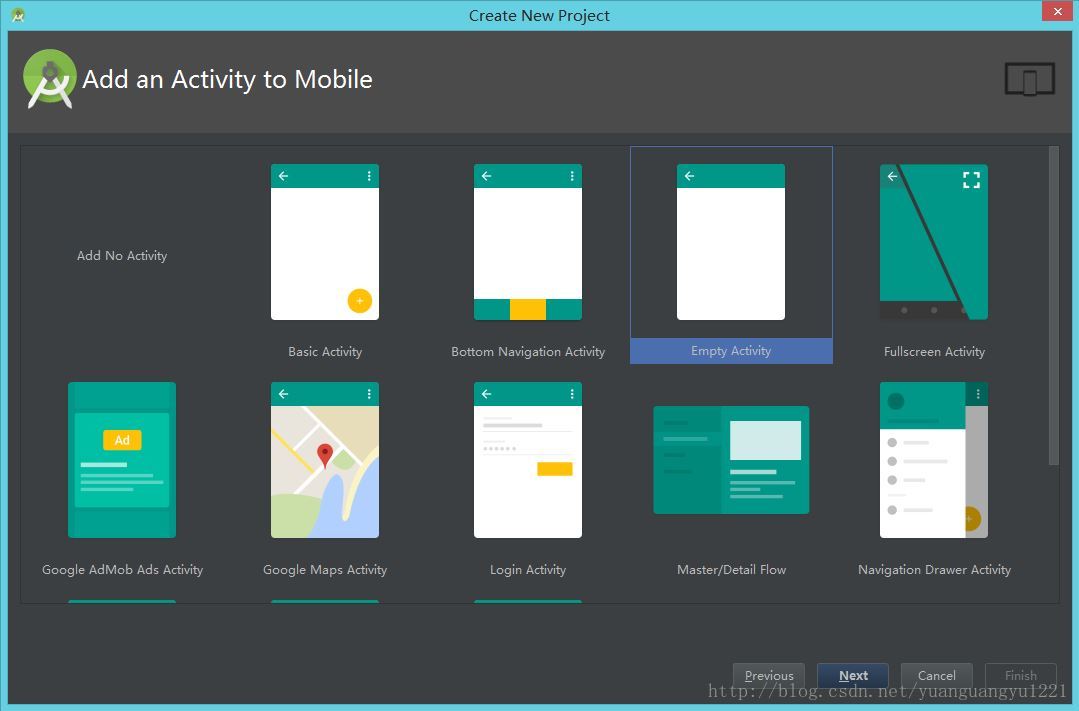This screenshot has height=711, width=1079.
Task: Click the Basic Activity label
Action: tap(325, 352)
